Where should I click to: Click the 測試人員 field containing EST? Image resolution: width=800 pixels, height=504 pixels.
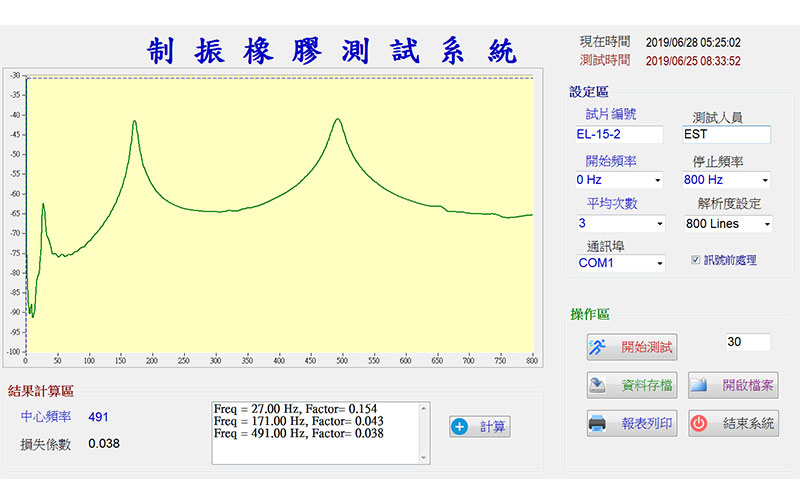pos(725,134)
